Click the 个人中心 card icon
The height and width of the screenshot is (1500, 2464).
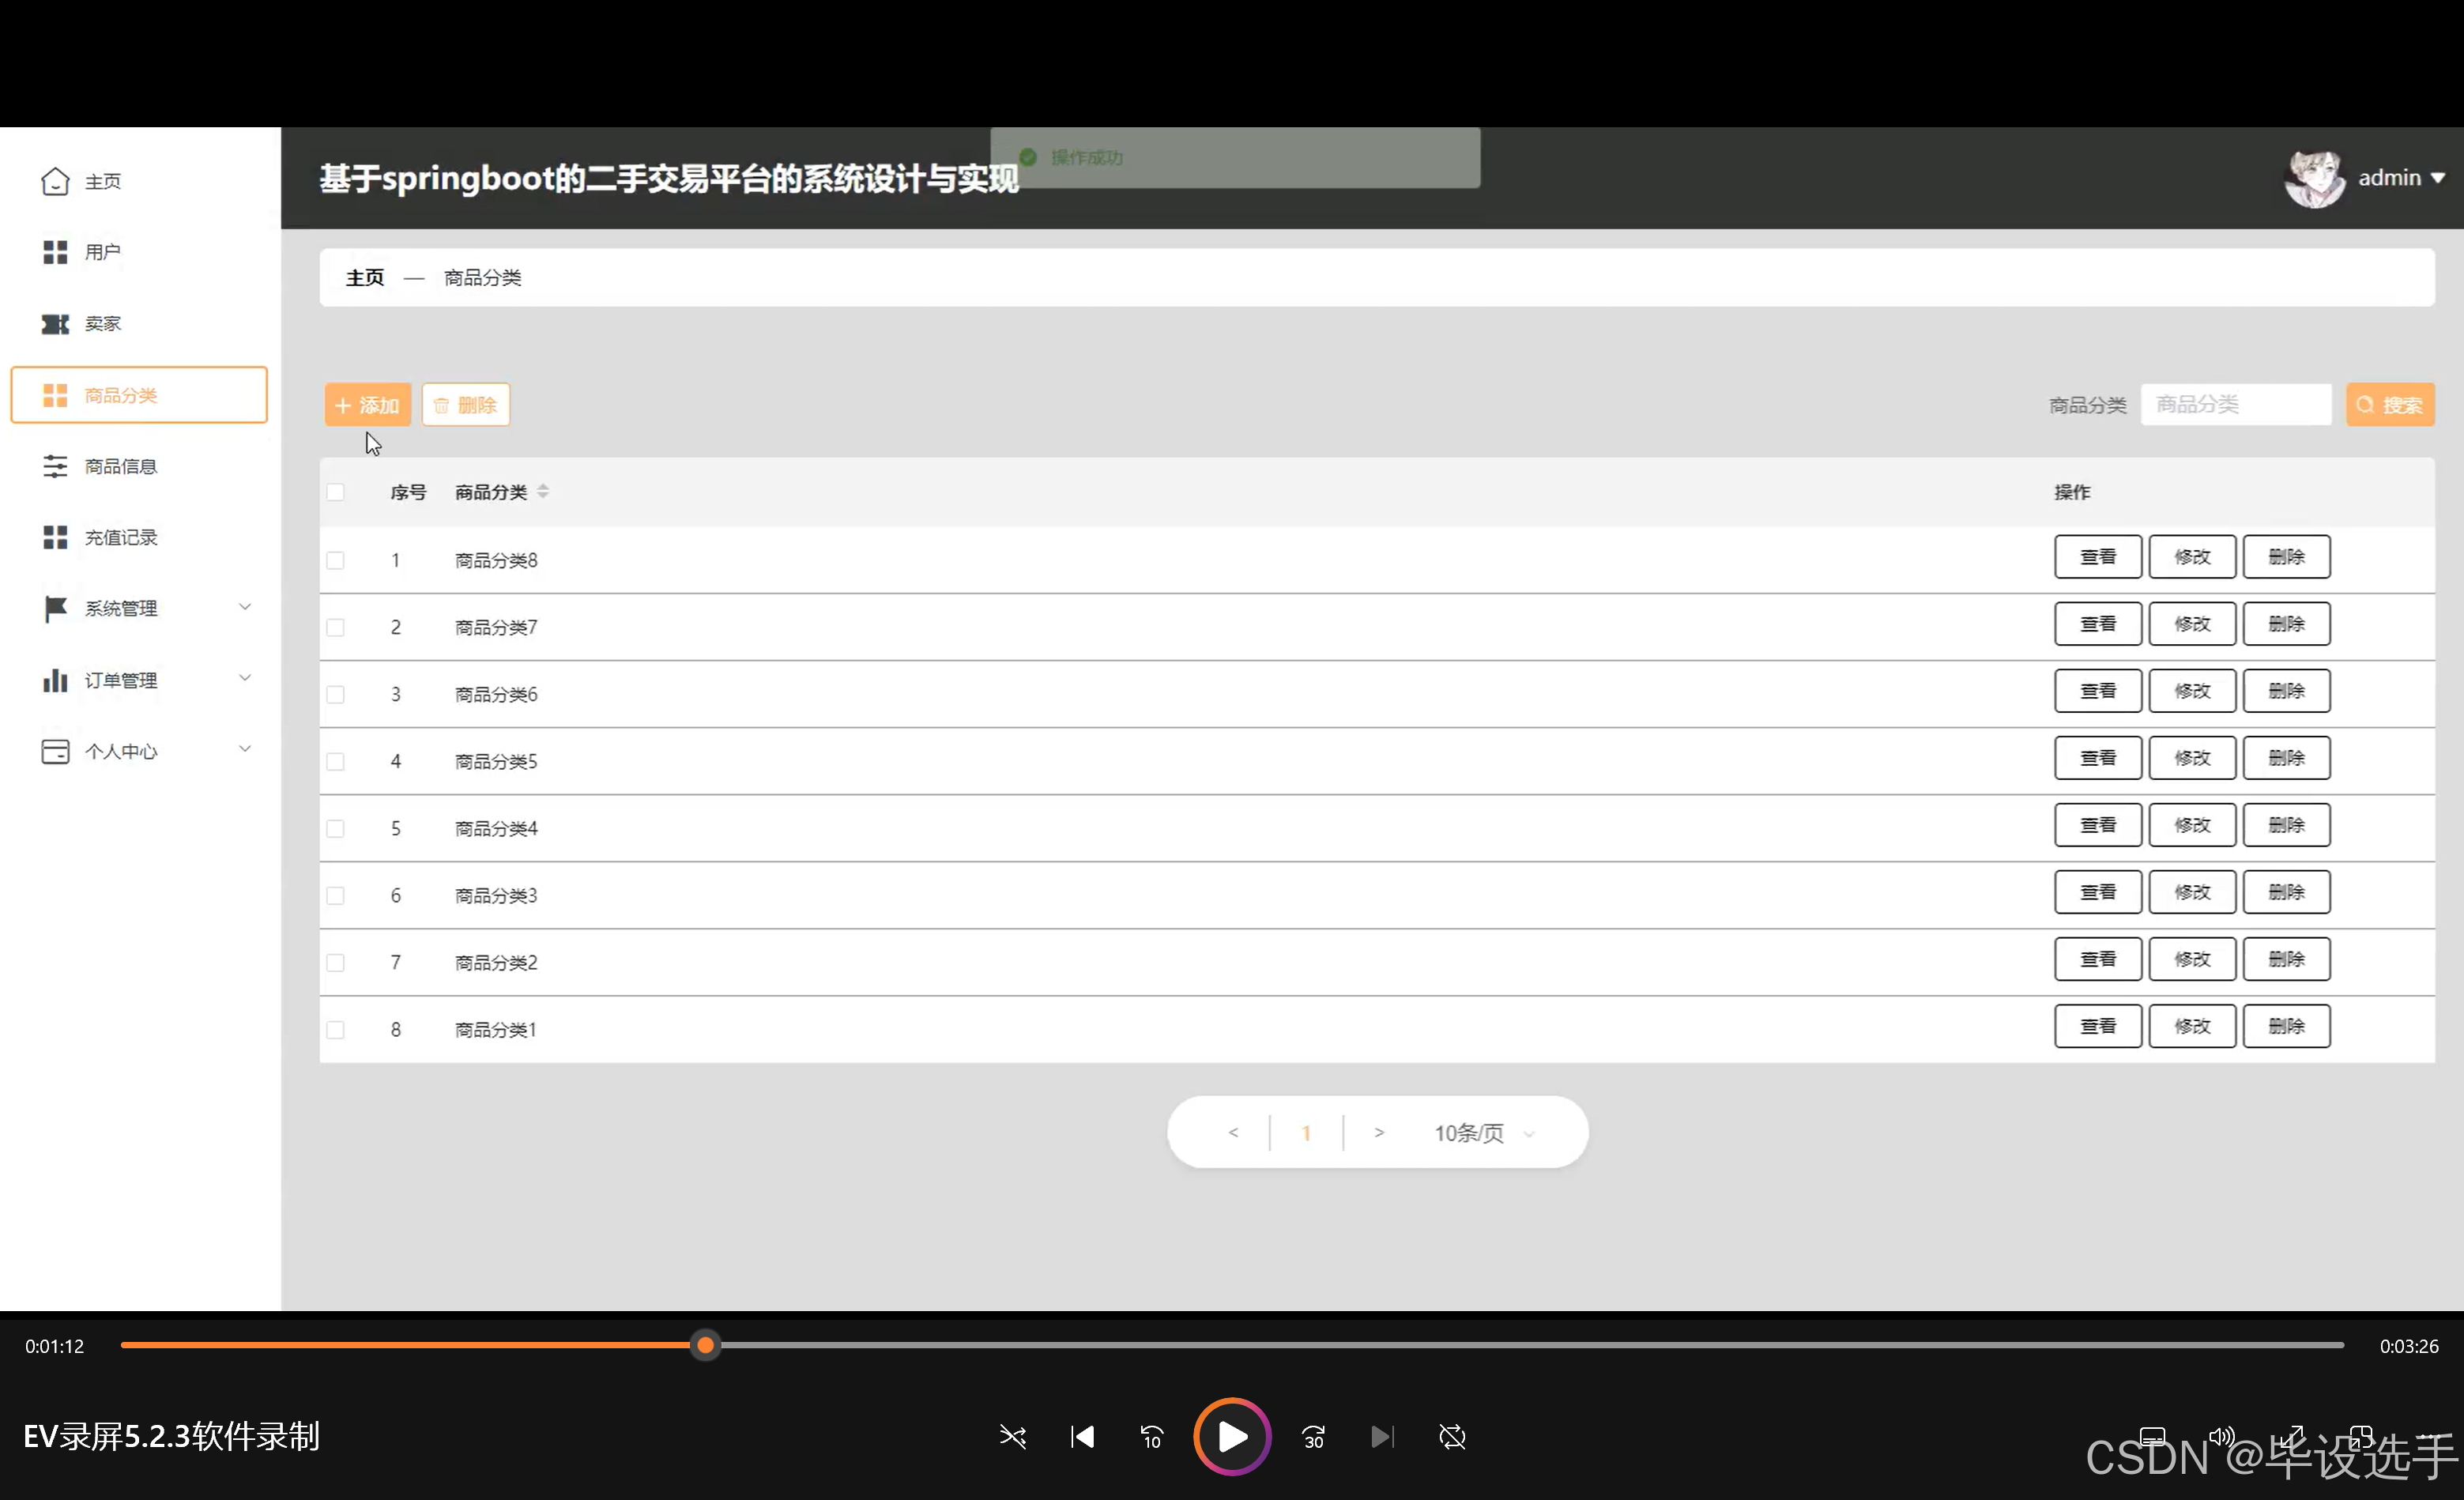click(55, 751)
